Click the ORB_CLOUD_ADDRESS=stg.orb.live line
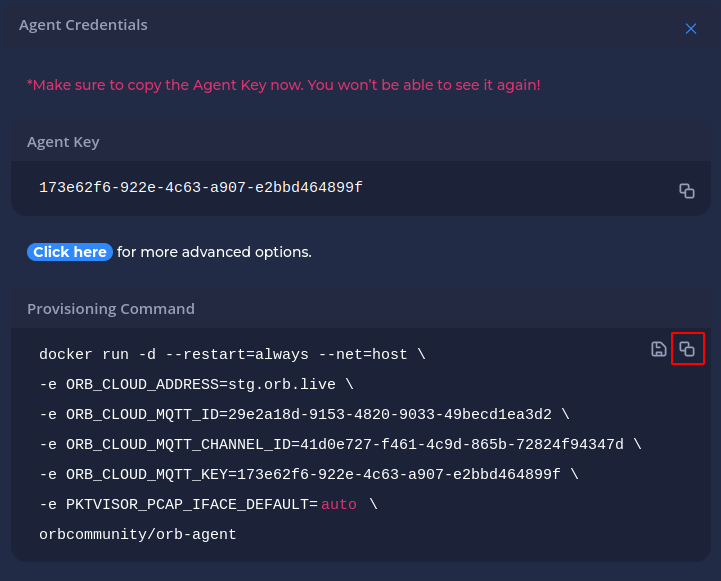 coord(196,384)
